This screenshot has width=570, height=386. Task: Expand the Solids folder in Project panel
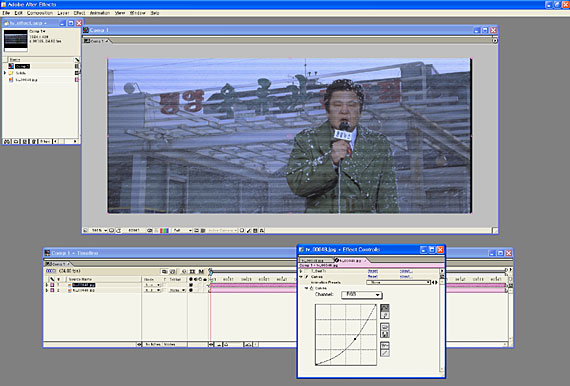[x=5, y=73]
